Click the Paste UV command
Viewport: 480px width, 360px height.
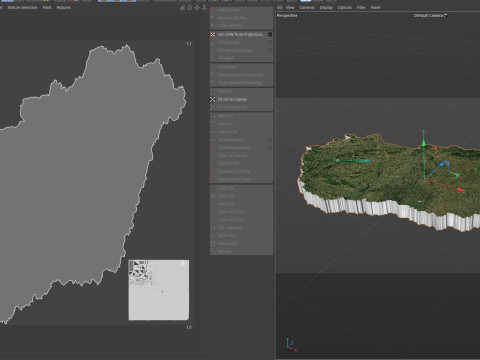241,196
